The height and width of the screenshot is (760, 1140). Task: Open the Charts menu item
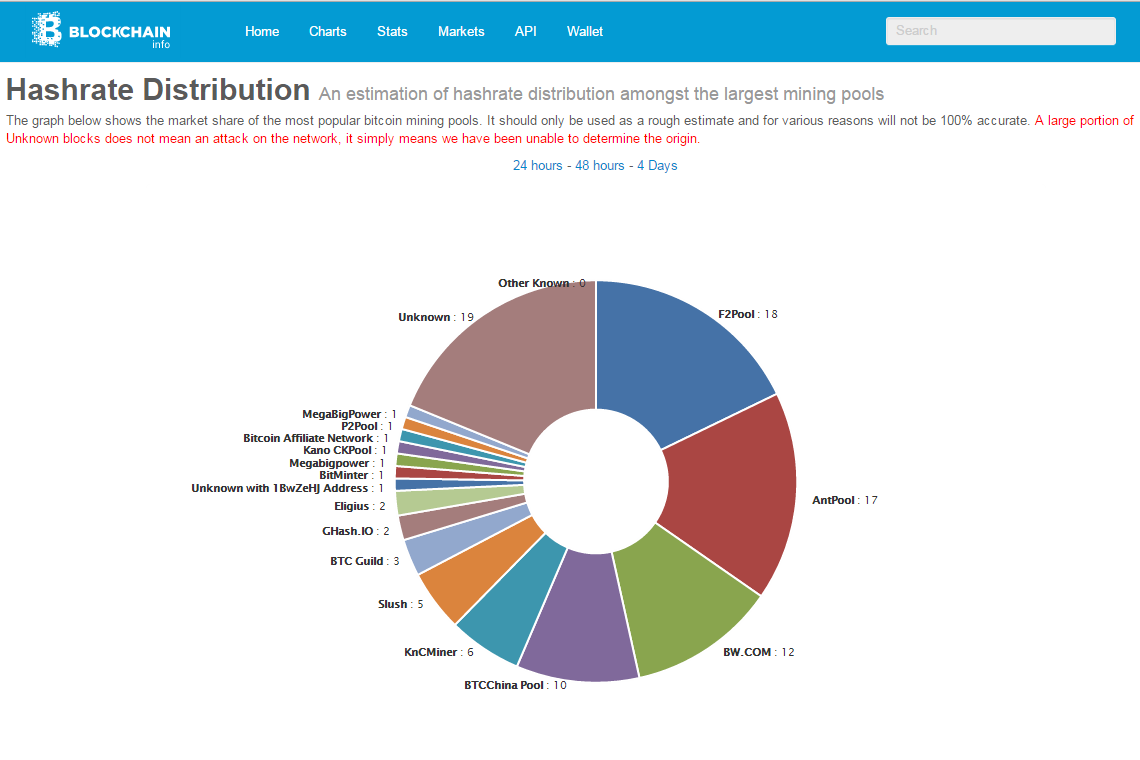tap(327, 31)
